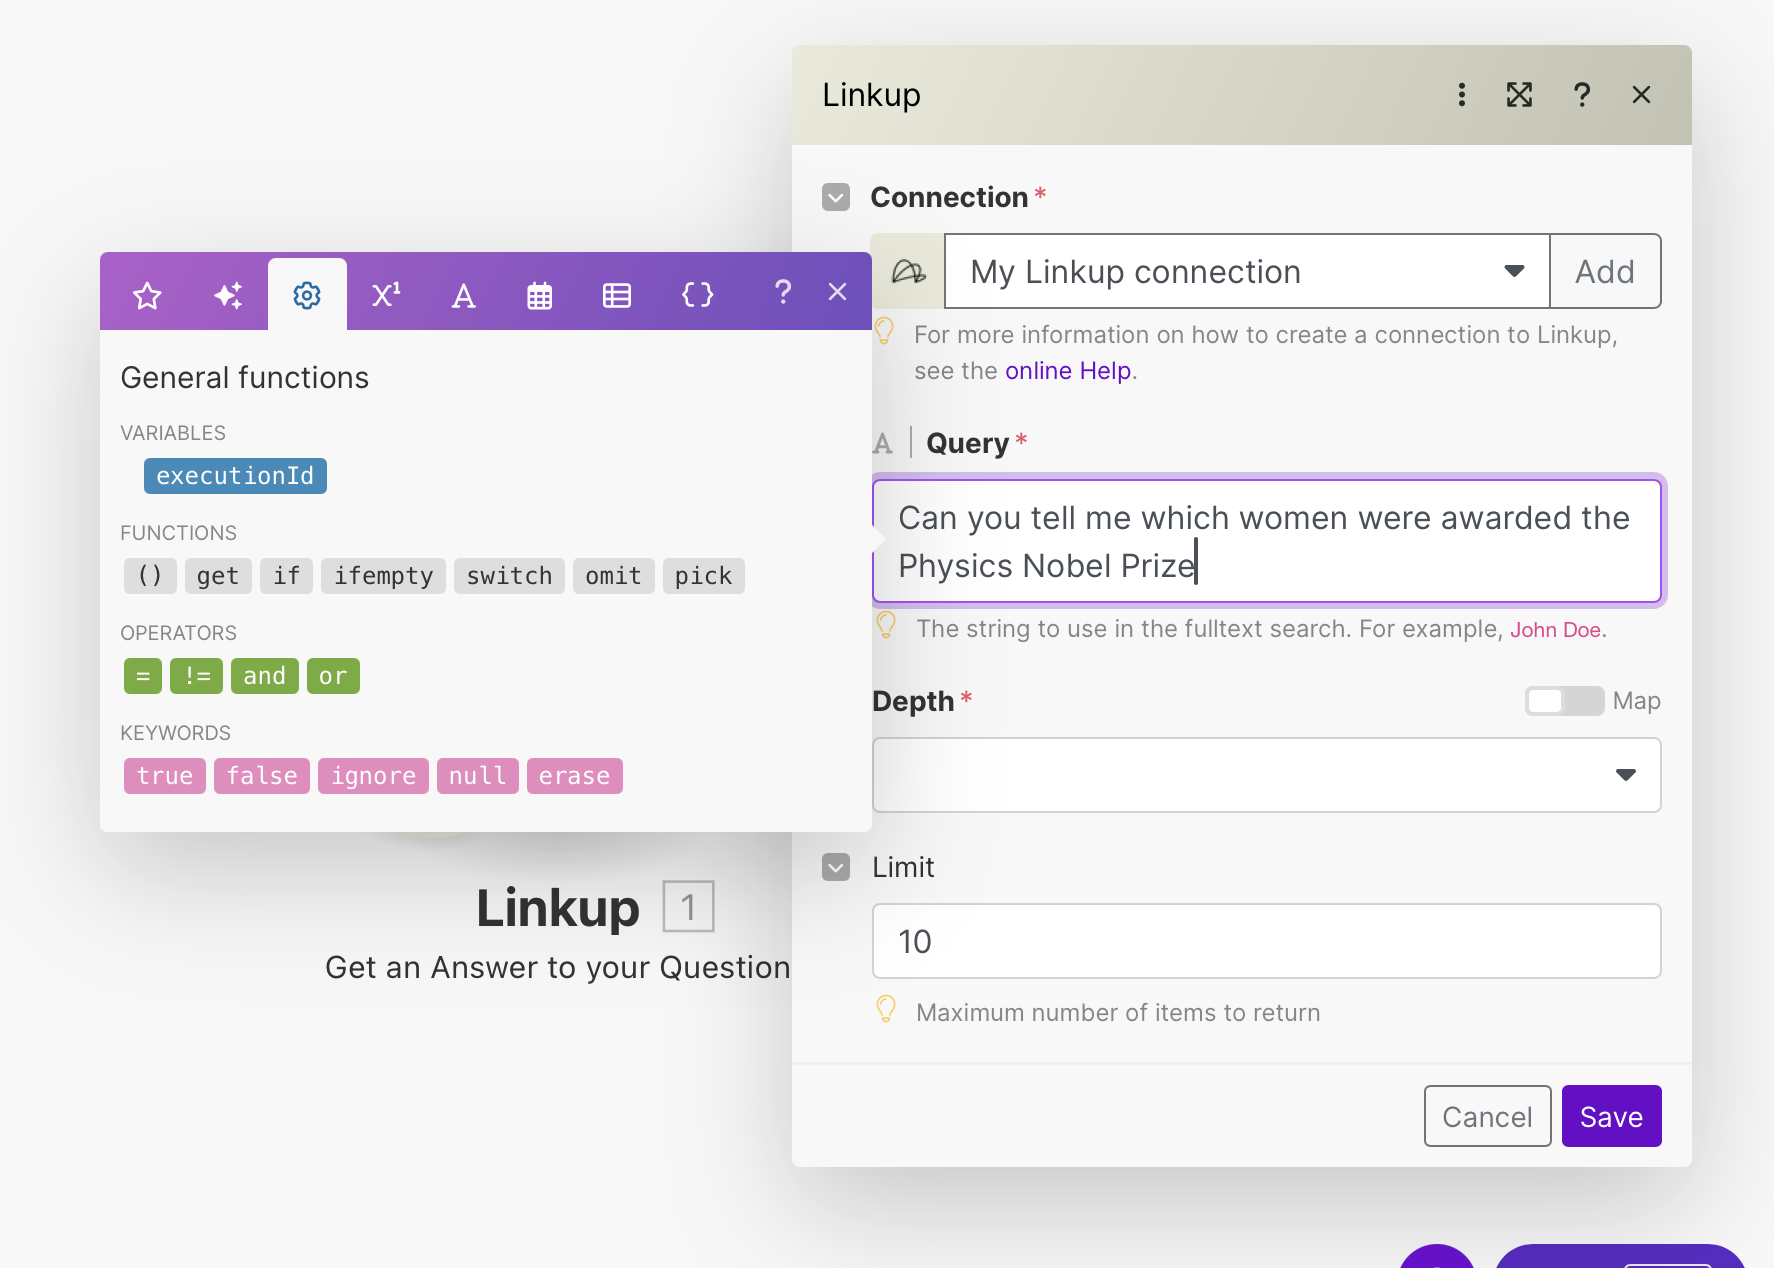The image size is (1774, 1268).
Task: Insert the ifempty function
Action: (384, 576)
